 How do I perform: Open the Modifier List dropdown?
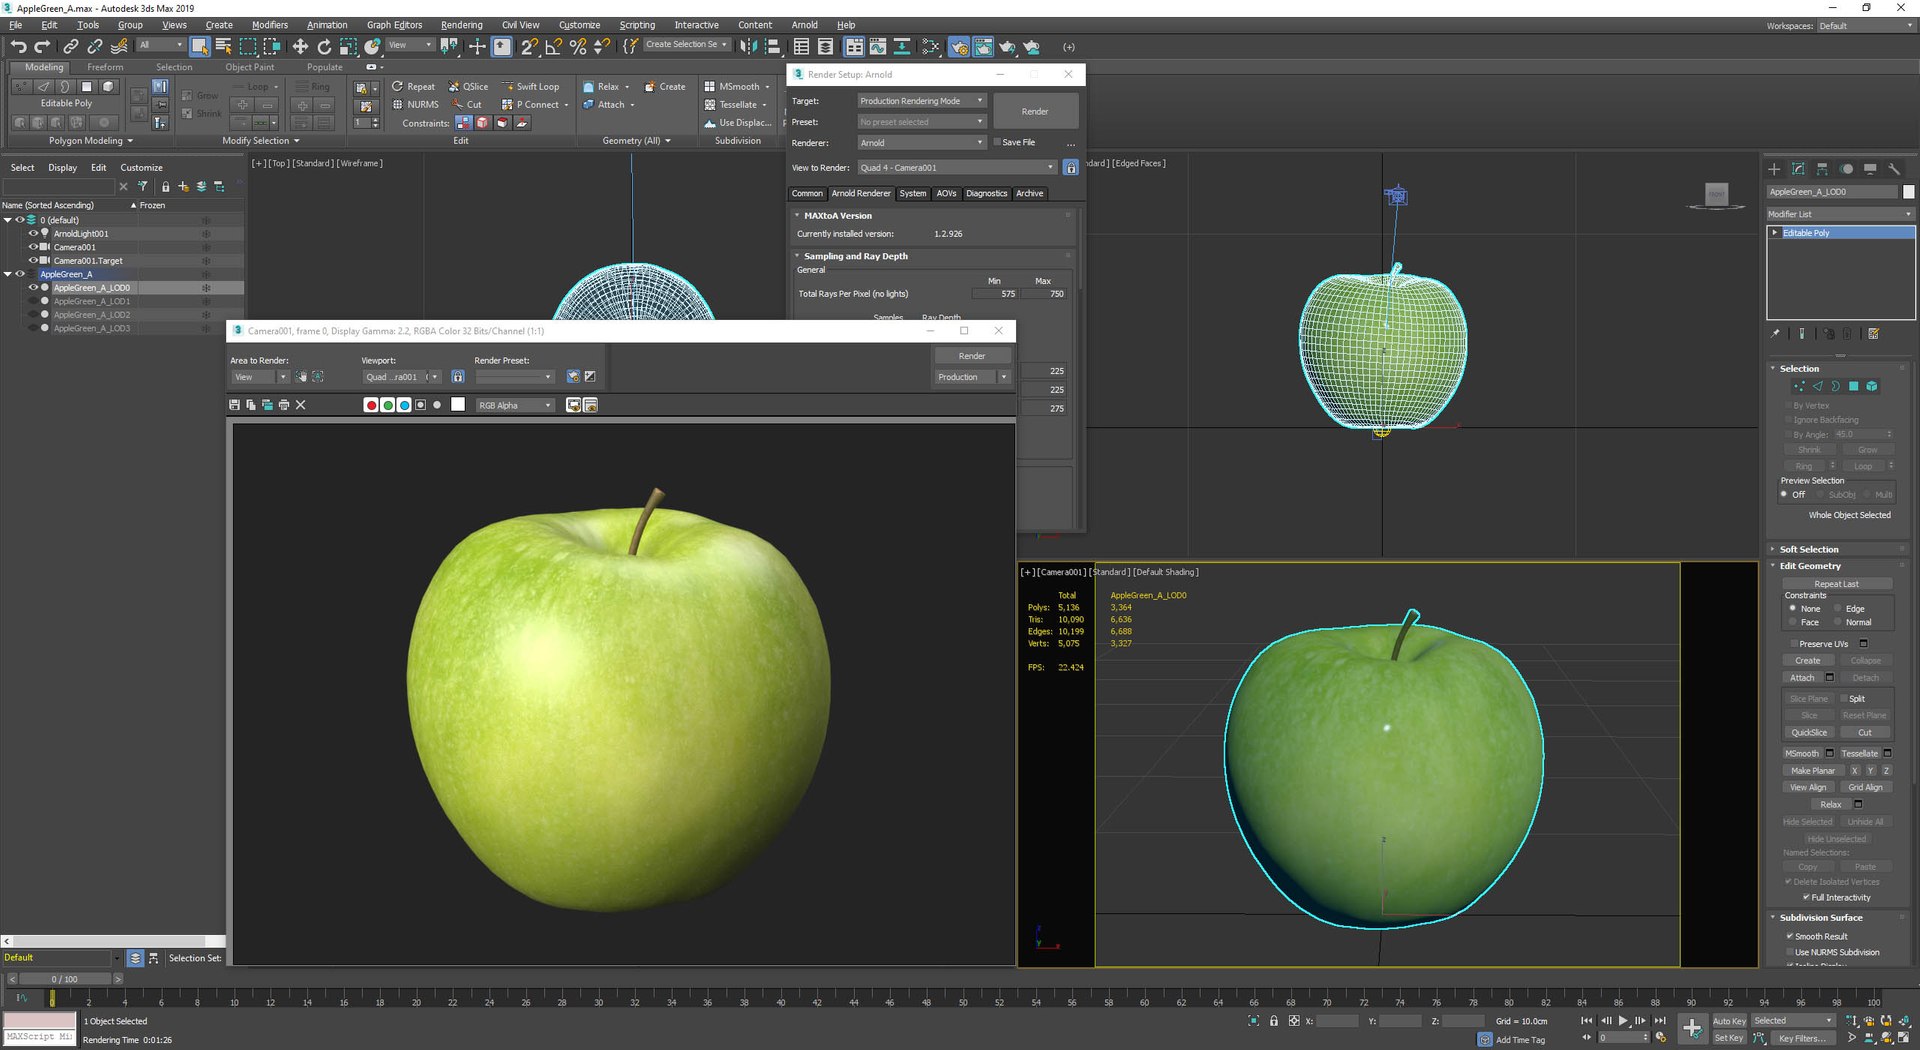[1840, 214]
